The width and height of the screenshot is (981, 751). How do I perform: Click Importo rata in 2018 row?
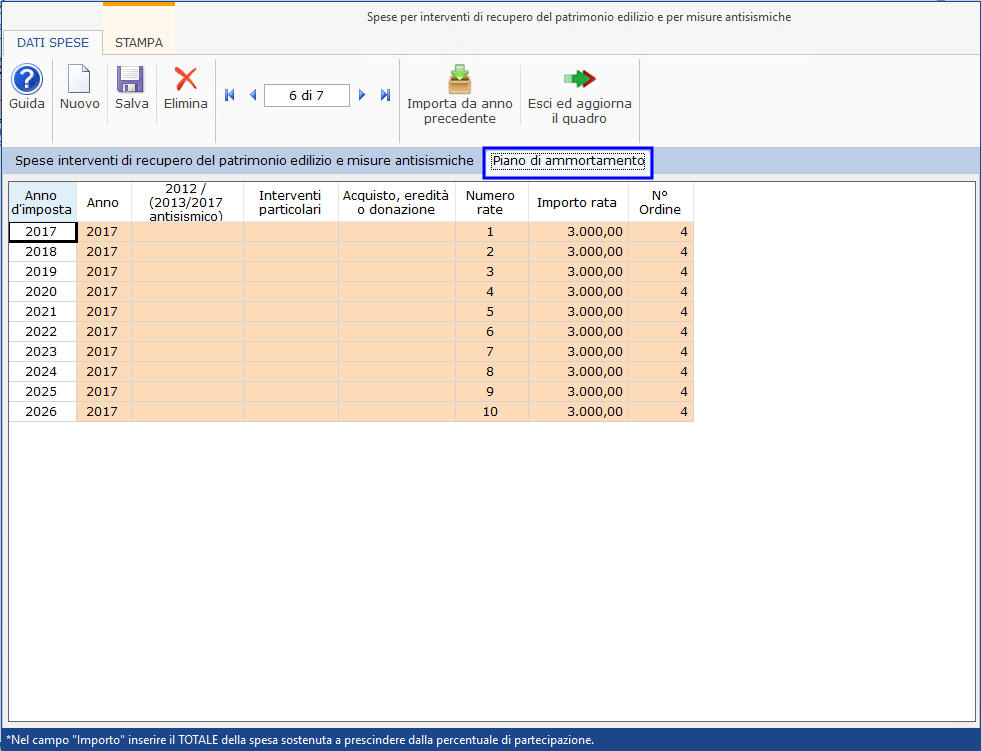pos(578,252)
